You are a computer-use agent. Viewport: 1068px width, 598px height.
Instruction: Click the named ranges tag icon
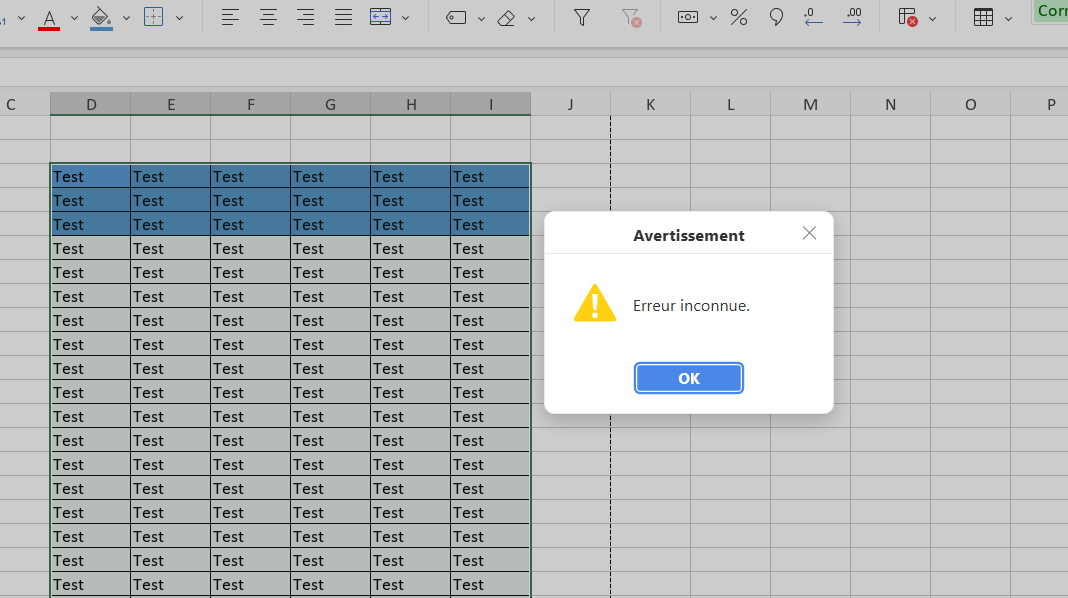click(x=456, y=18)
